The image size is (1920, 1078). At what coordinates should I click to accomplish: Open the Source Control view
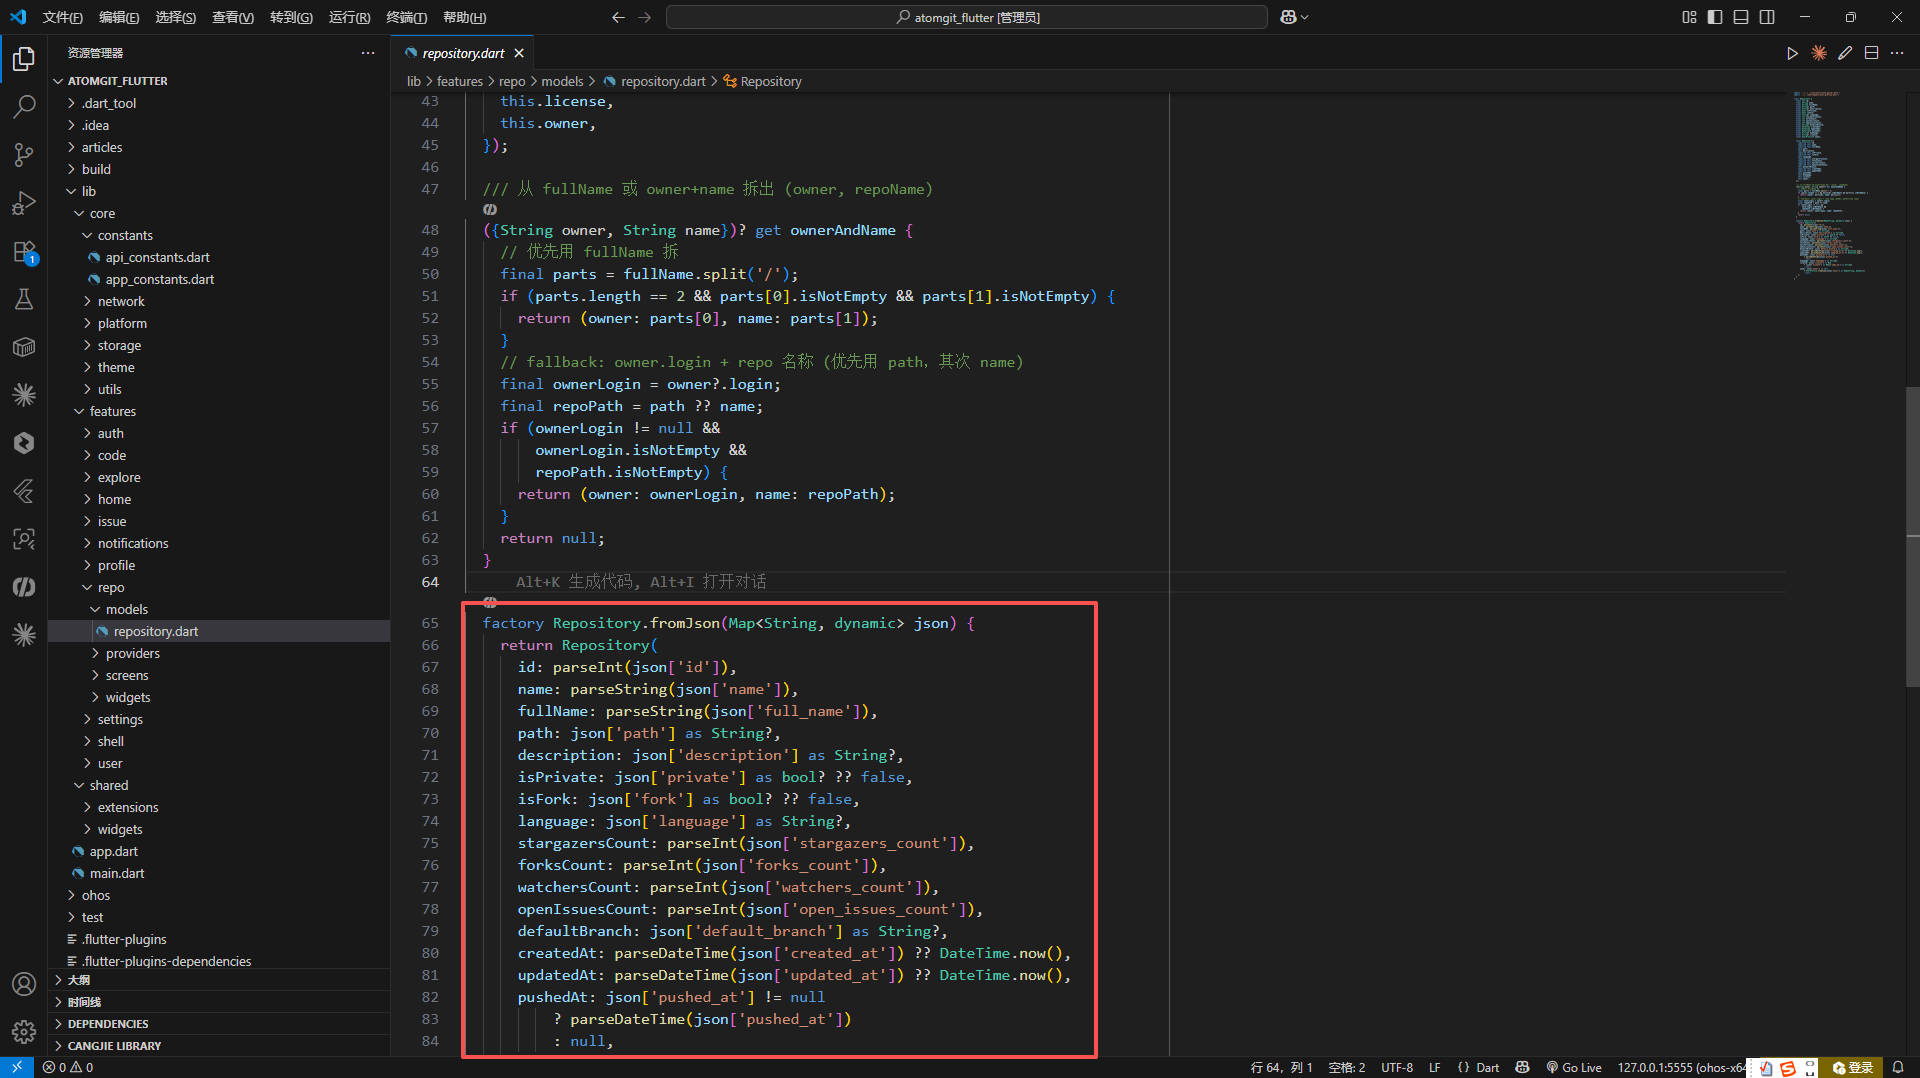[x=24, y=154]
